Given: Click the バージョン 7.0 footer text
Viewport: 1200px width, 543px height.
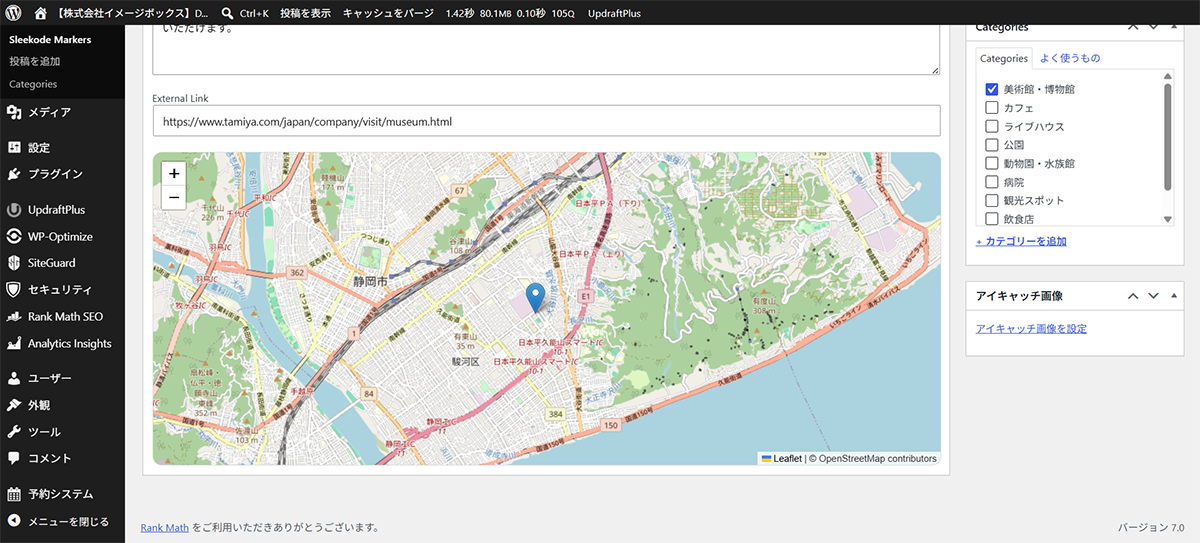Looking at the screenshot, I should [1150, 527].
